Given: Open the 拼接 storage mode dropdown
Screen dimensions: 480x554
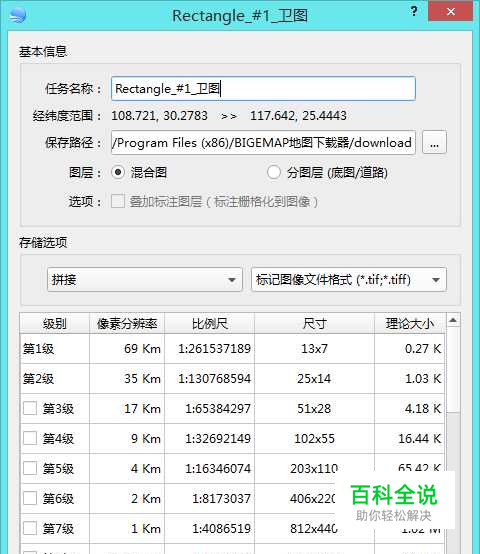Looking at the screenshot, I should tap(145, 280).
